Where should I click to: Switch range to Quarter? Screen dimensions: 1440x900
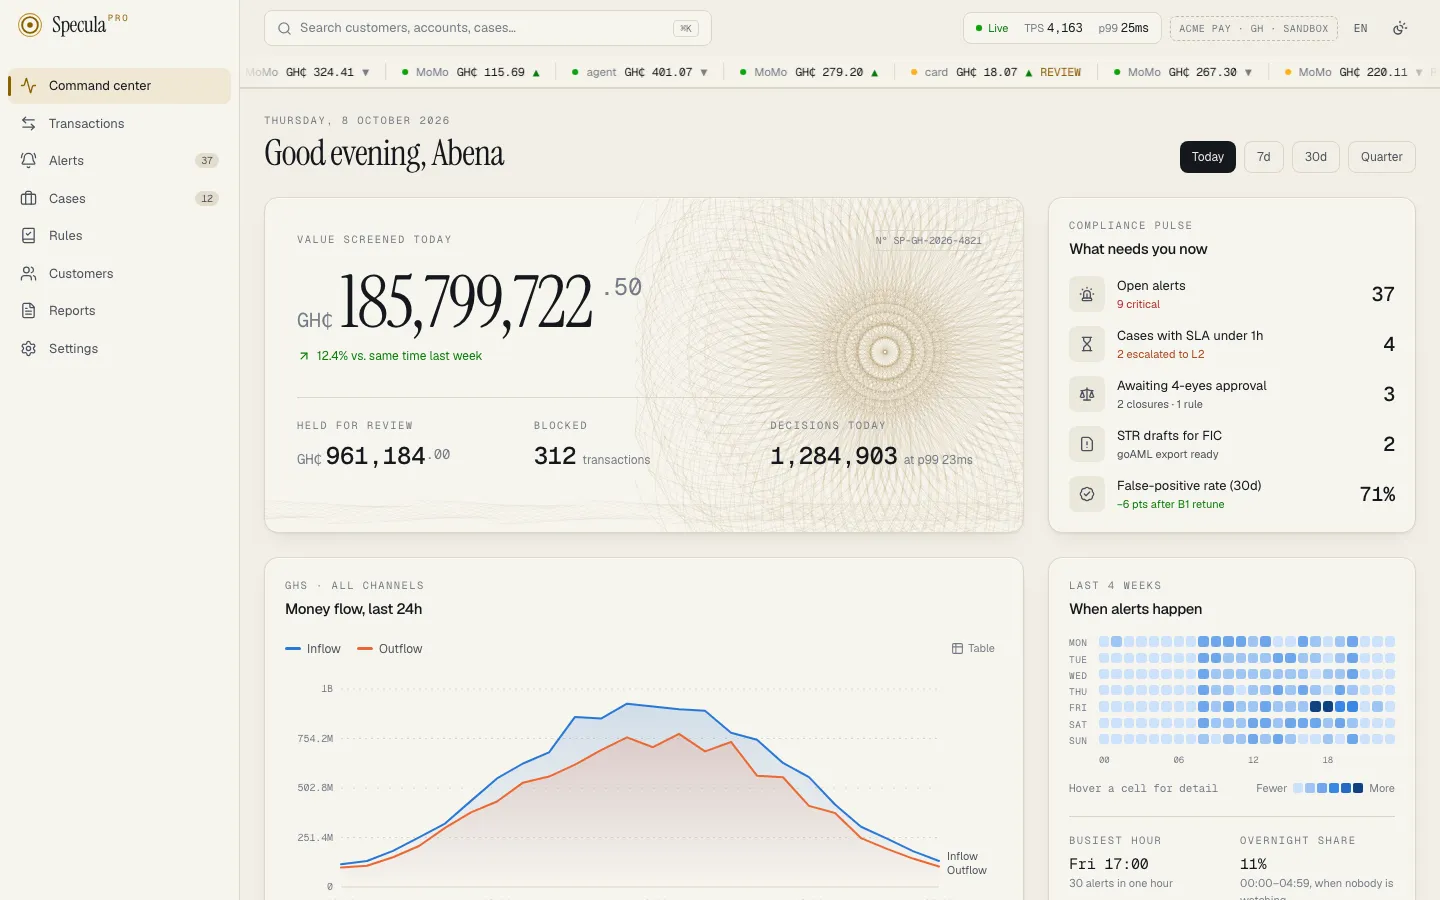tap(1382, 157)
